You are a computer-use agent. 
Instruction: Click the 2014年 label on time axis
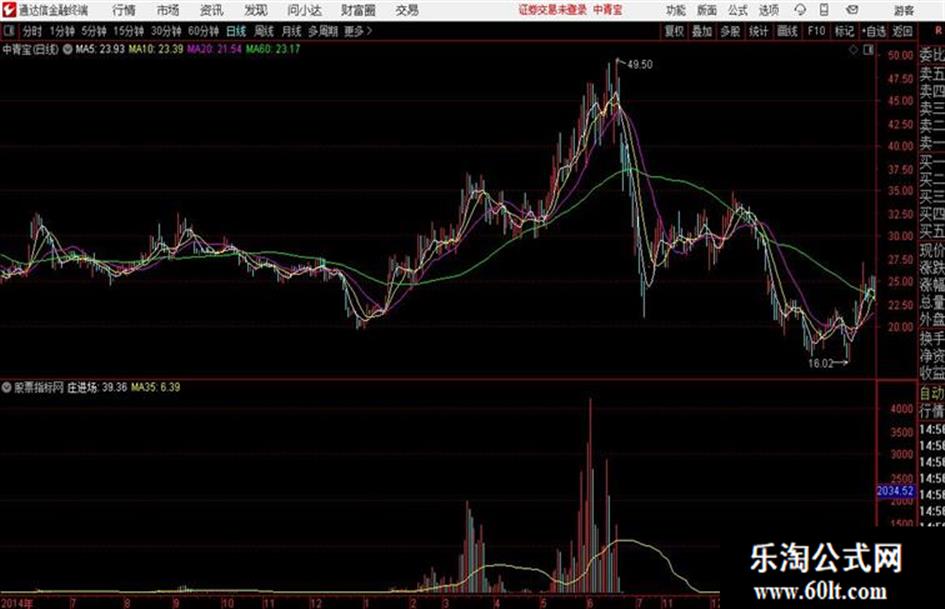point(17,603)
